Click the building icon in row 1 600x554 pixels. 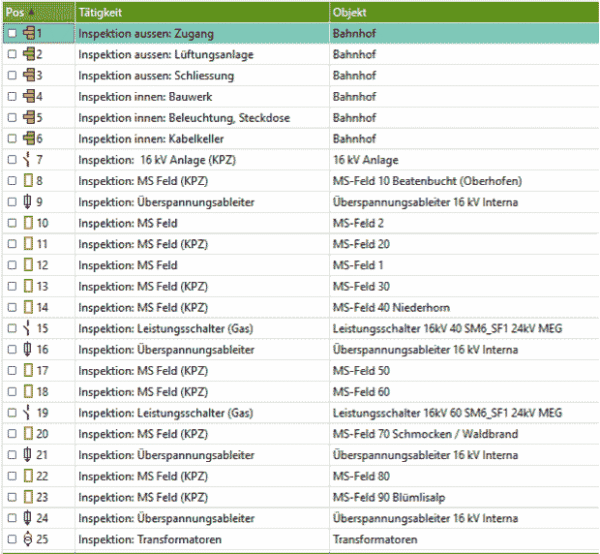[x=29, y=33]
